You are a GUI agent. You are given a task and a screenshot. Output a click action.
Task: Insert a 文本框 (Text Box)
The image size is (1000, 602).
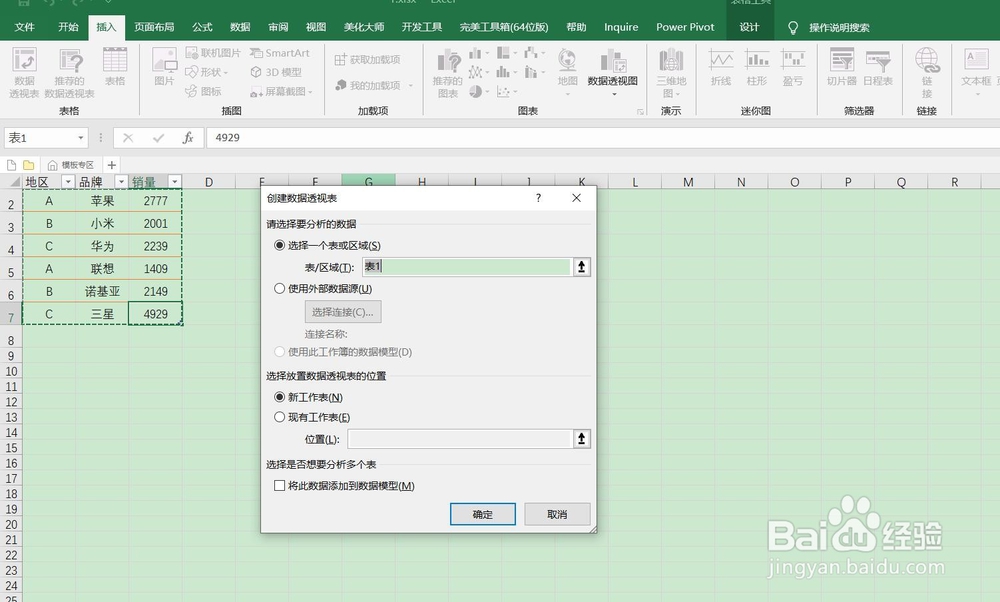tap(977, 70)
